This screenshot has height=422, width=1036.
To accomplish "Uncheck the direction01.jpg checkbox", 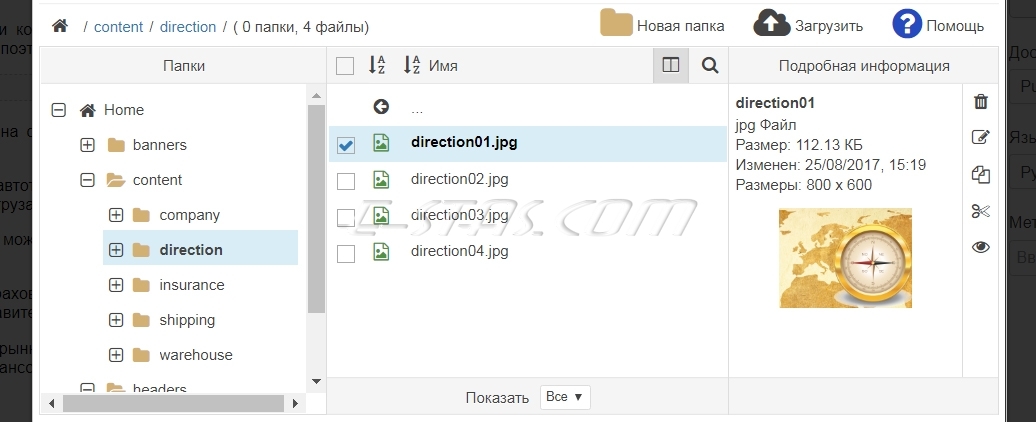I will [346, 145].
